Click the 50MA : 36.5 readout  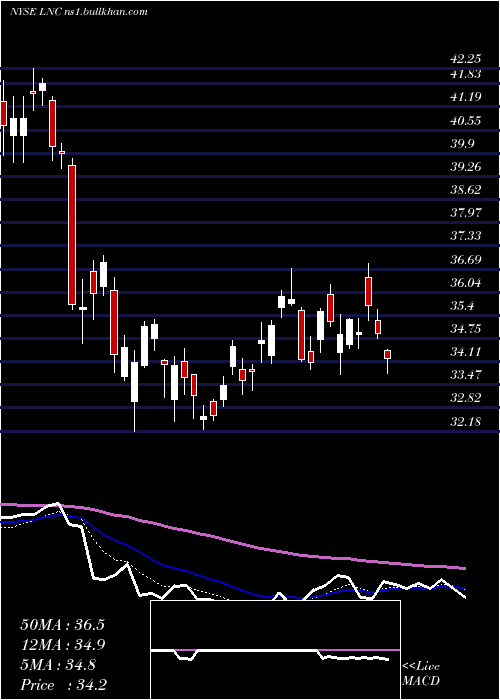pos(62,625)
